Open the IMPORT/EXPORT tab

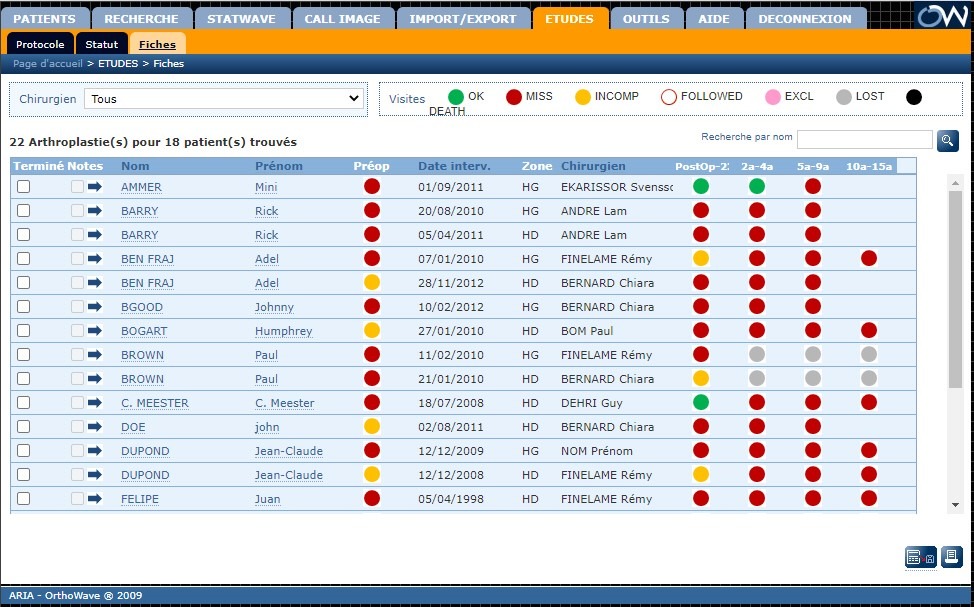pyautogui.click(x=463, y=19)
